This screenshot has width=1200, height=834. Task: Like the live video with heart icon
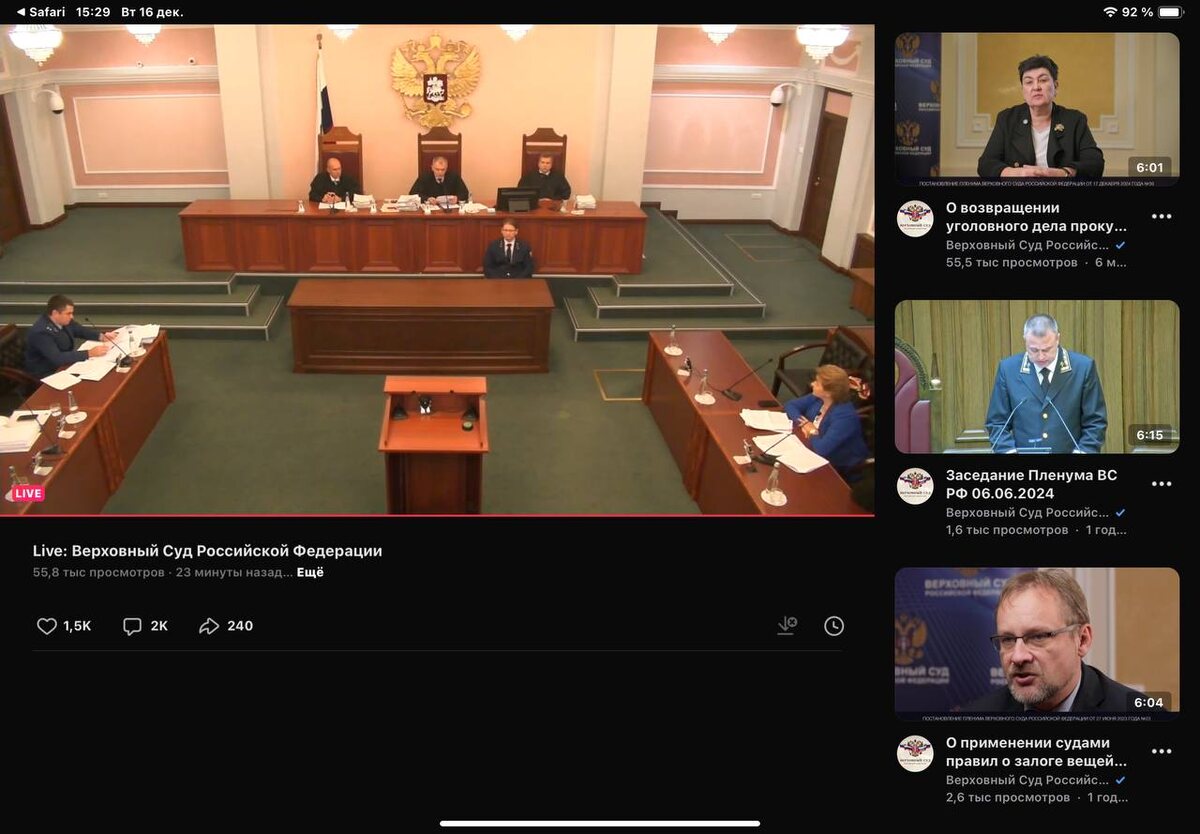click(x=47, y=626)
